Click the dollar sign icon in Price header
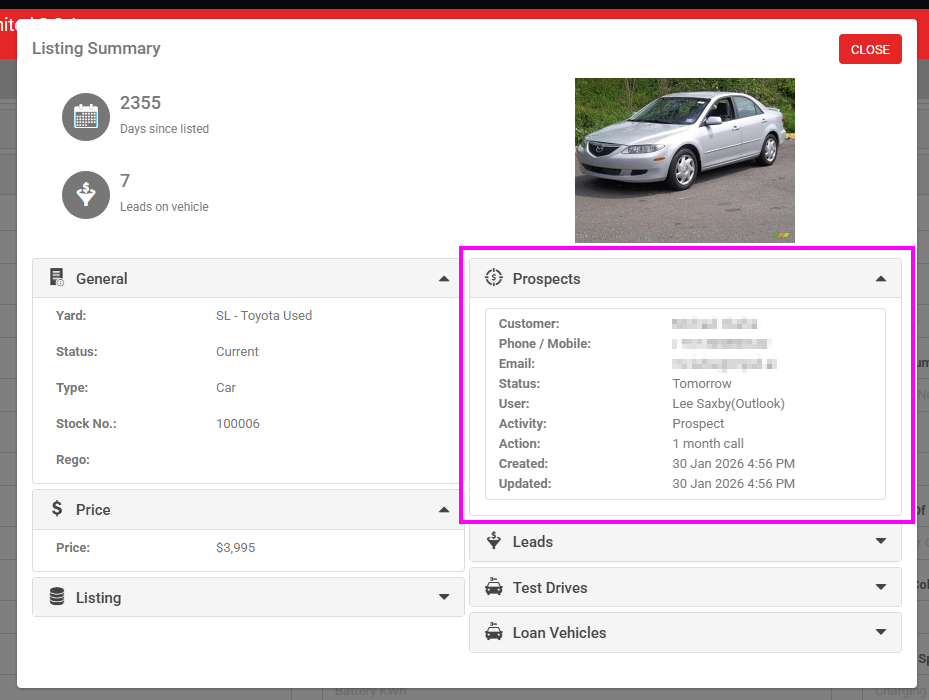Screen dimensions: 929x700 pos(57,509)
